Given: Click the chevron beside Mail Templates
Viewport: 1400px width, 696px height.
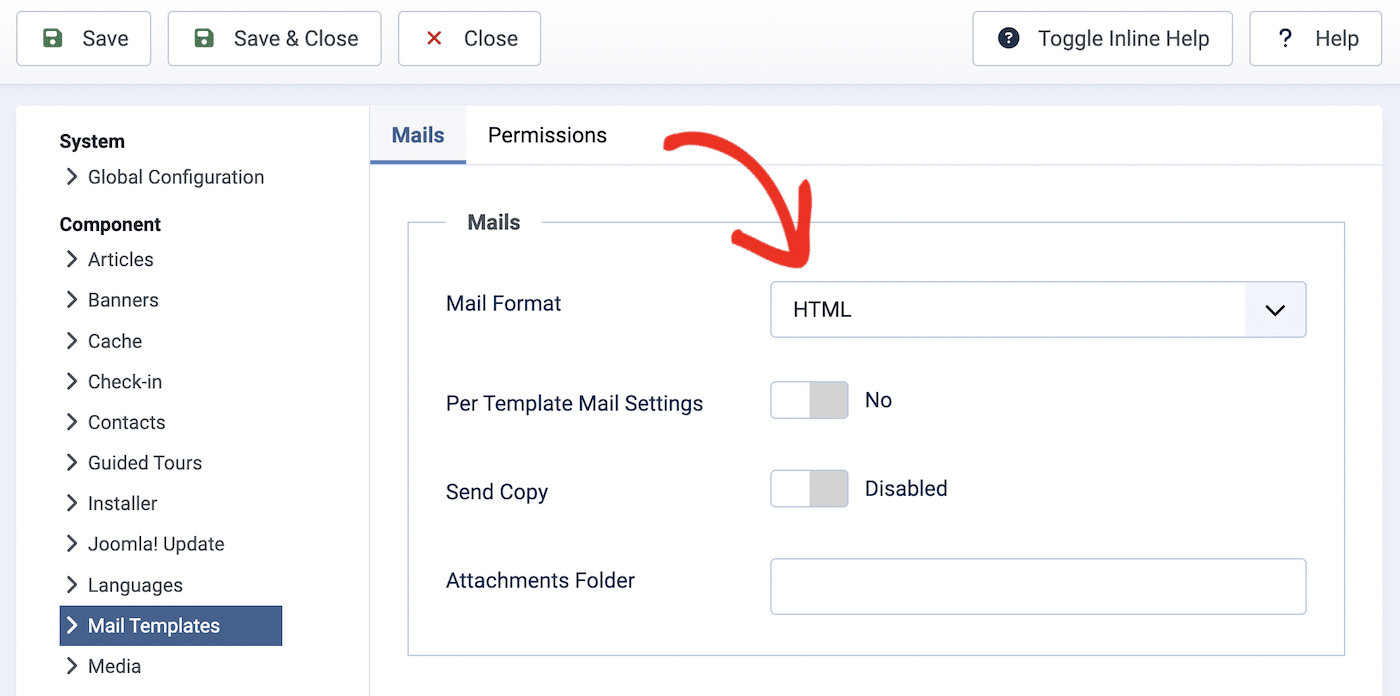Looking at the screenshot, I should click(71, 625).
